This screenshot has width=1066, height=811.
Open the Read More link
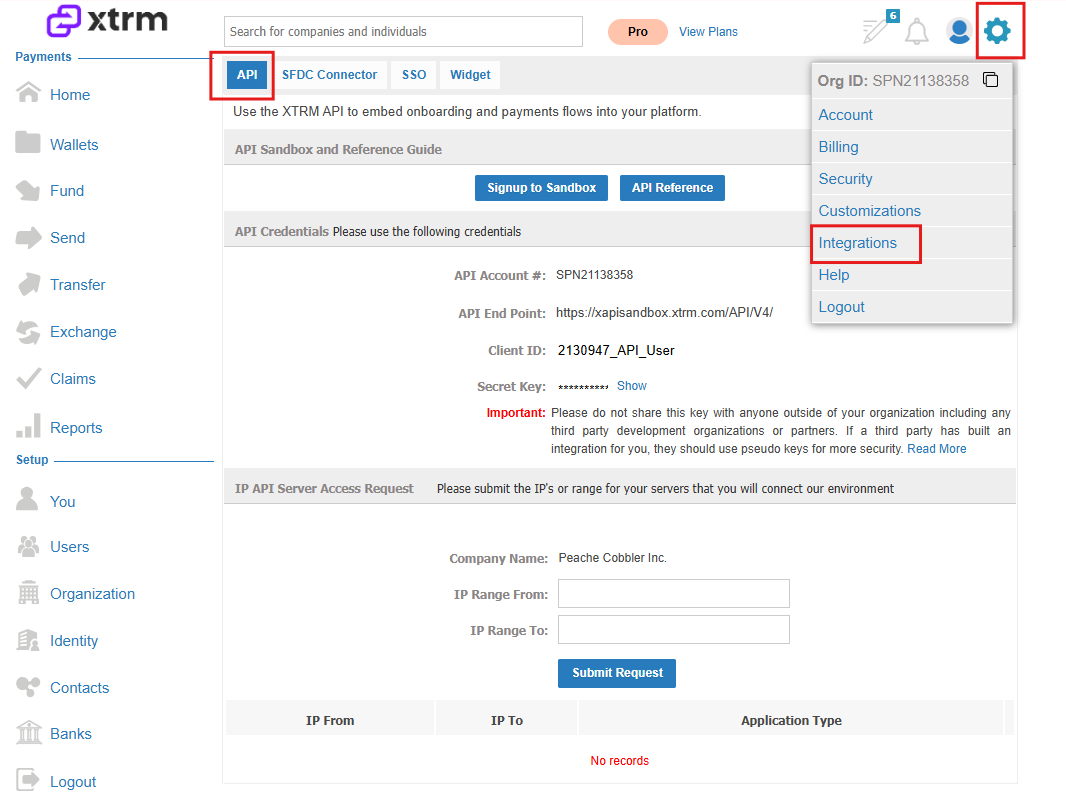(936, 449)
